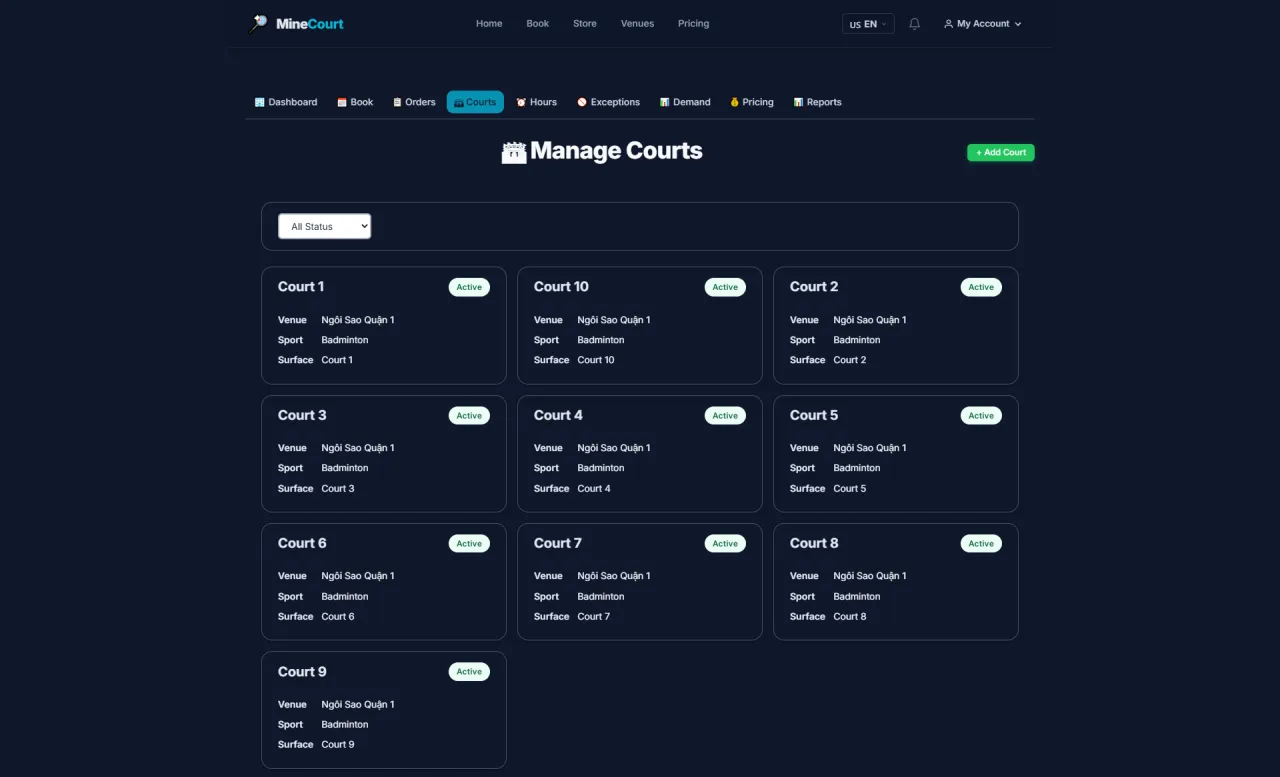Switch to the Book admin tab
The image size is (1280, 777).
(355, 102)
